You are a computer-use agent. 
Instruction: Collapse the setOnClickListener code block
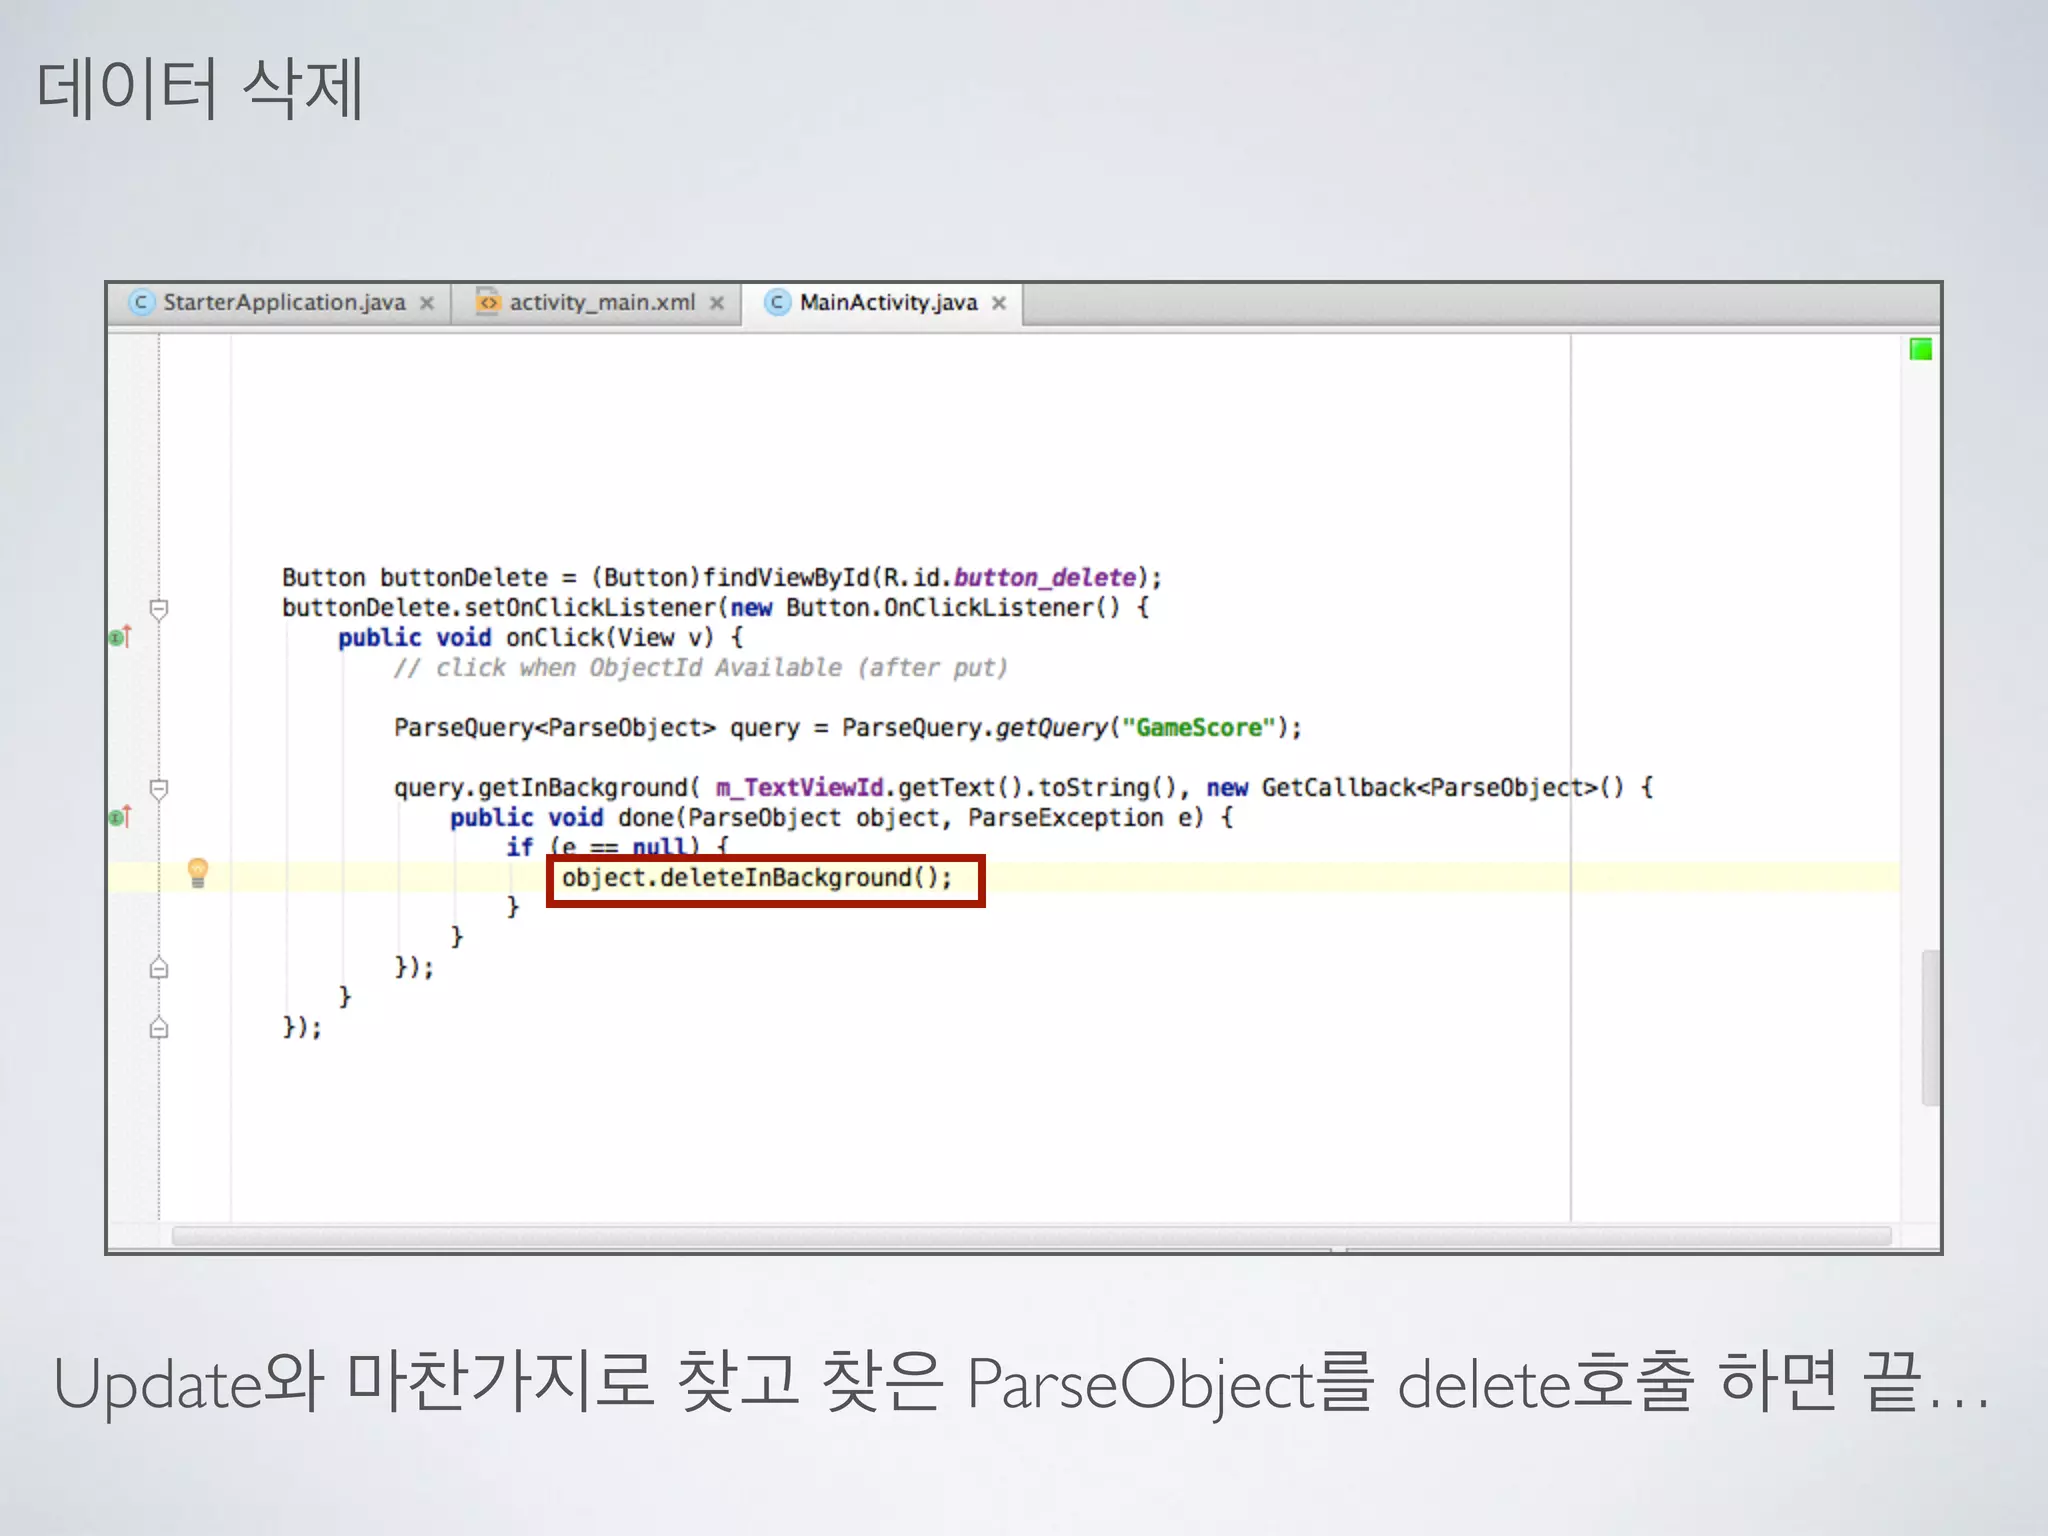point(159,608)
